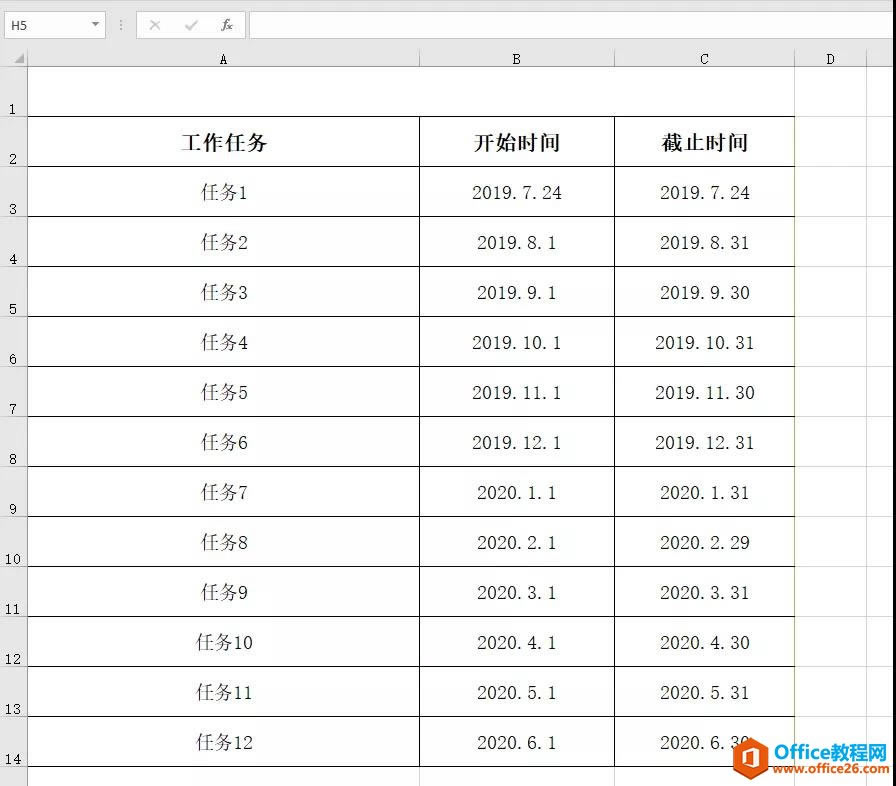Click end date cell 2019.8.31

[704, 242]
